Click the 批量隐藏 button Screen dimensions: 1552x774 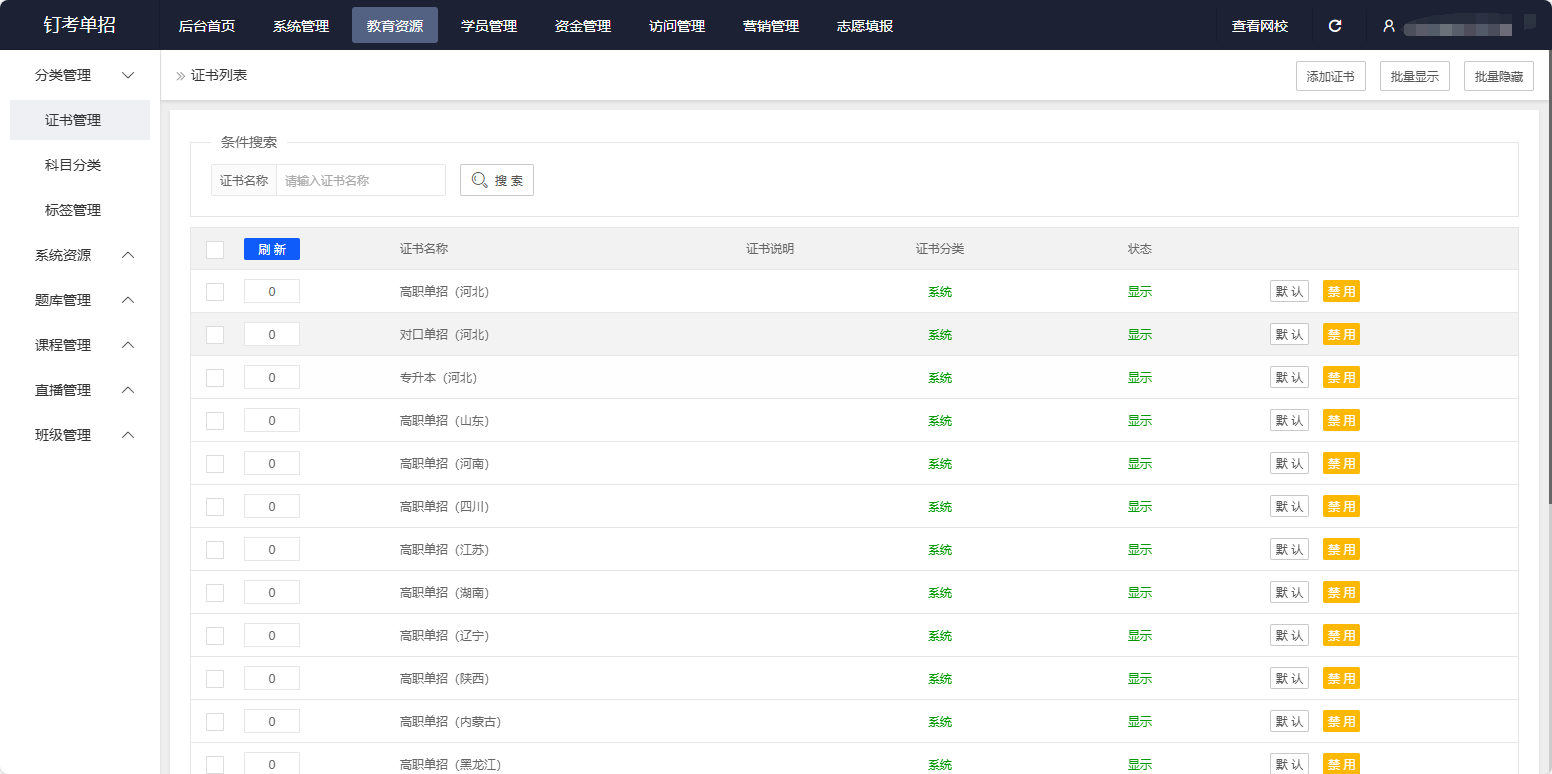(x=1499, y=76)
